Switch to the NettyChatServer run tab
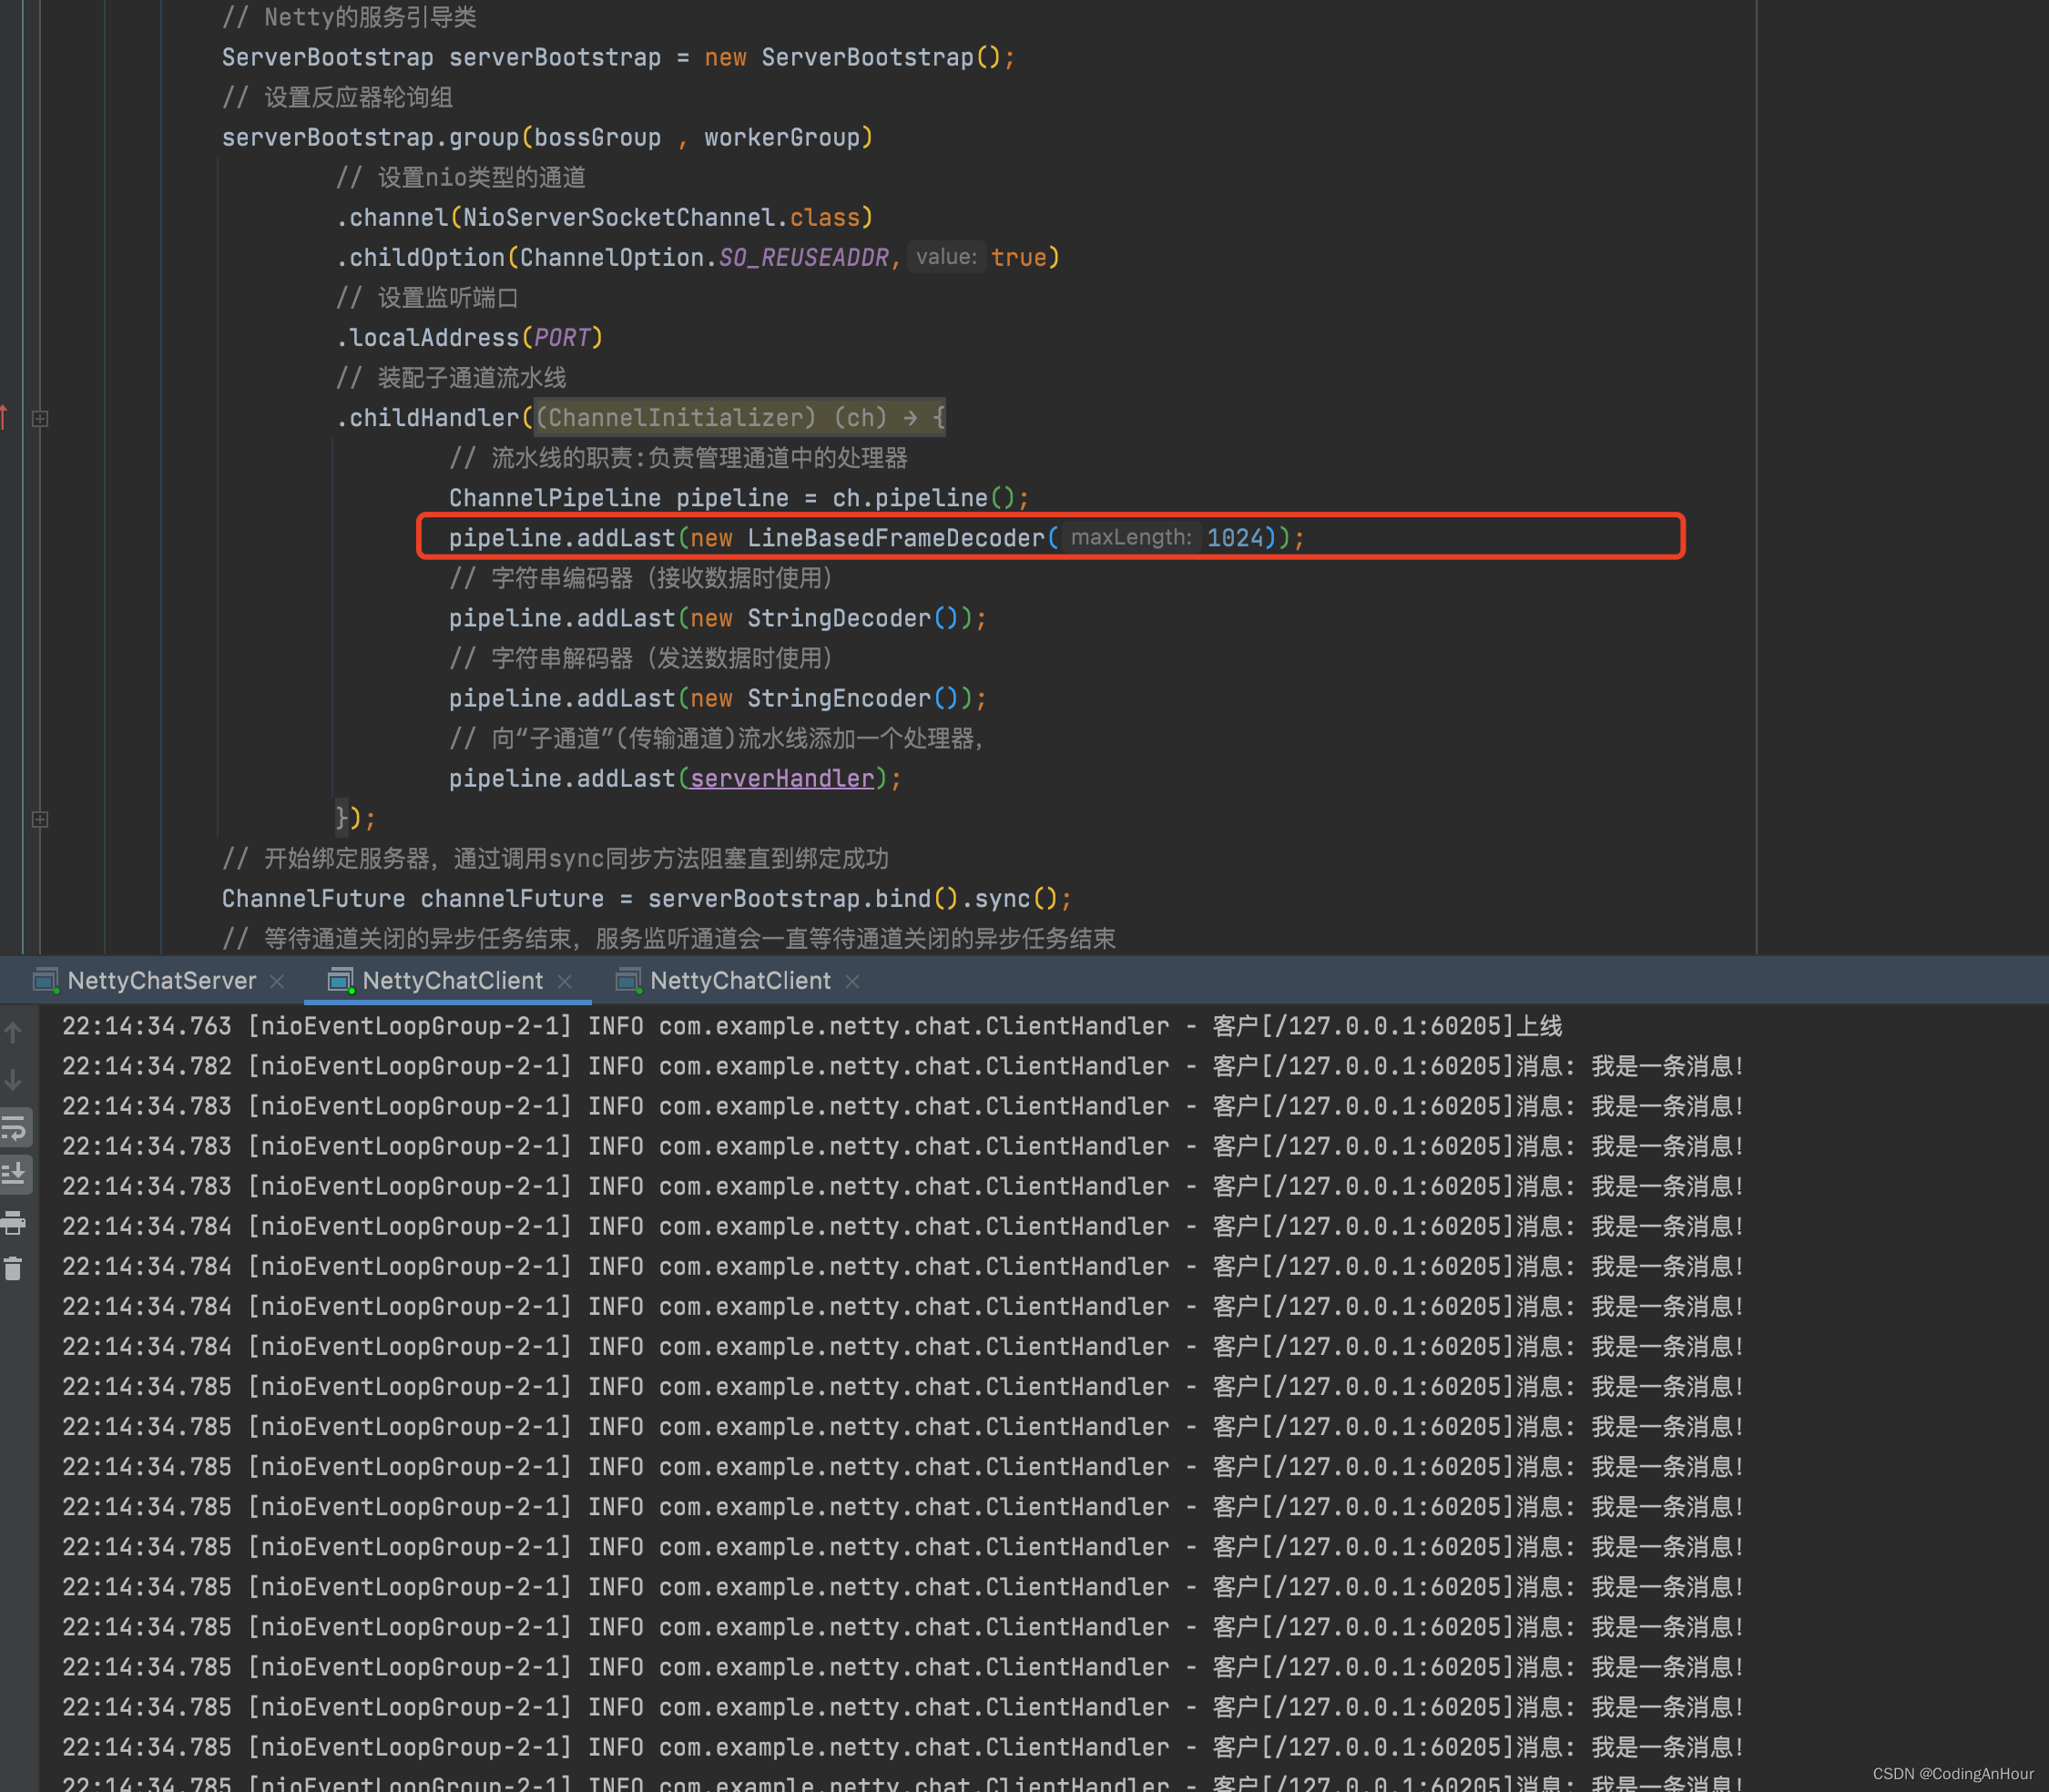The width and height of the screenshot is (2049, 1792). click(160, 981)
